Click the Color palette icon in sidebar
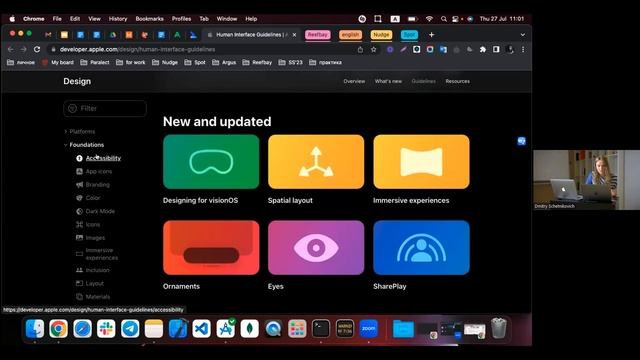 point(79,198)
